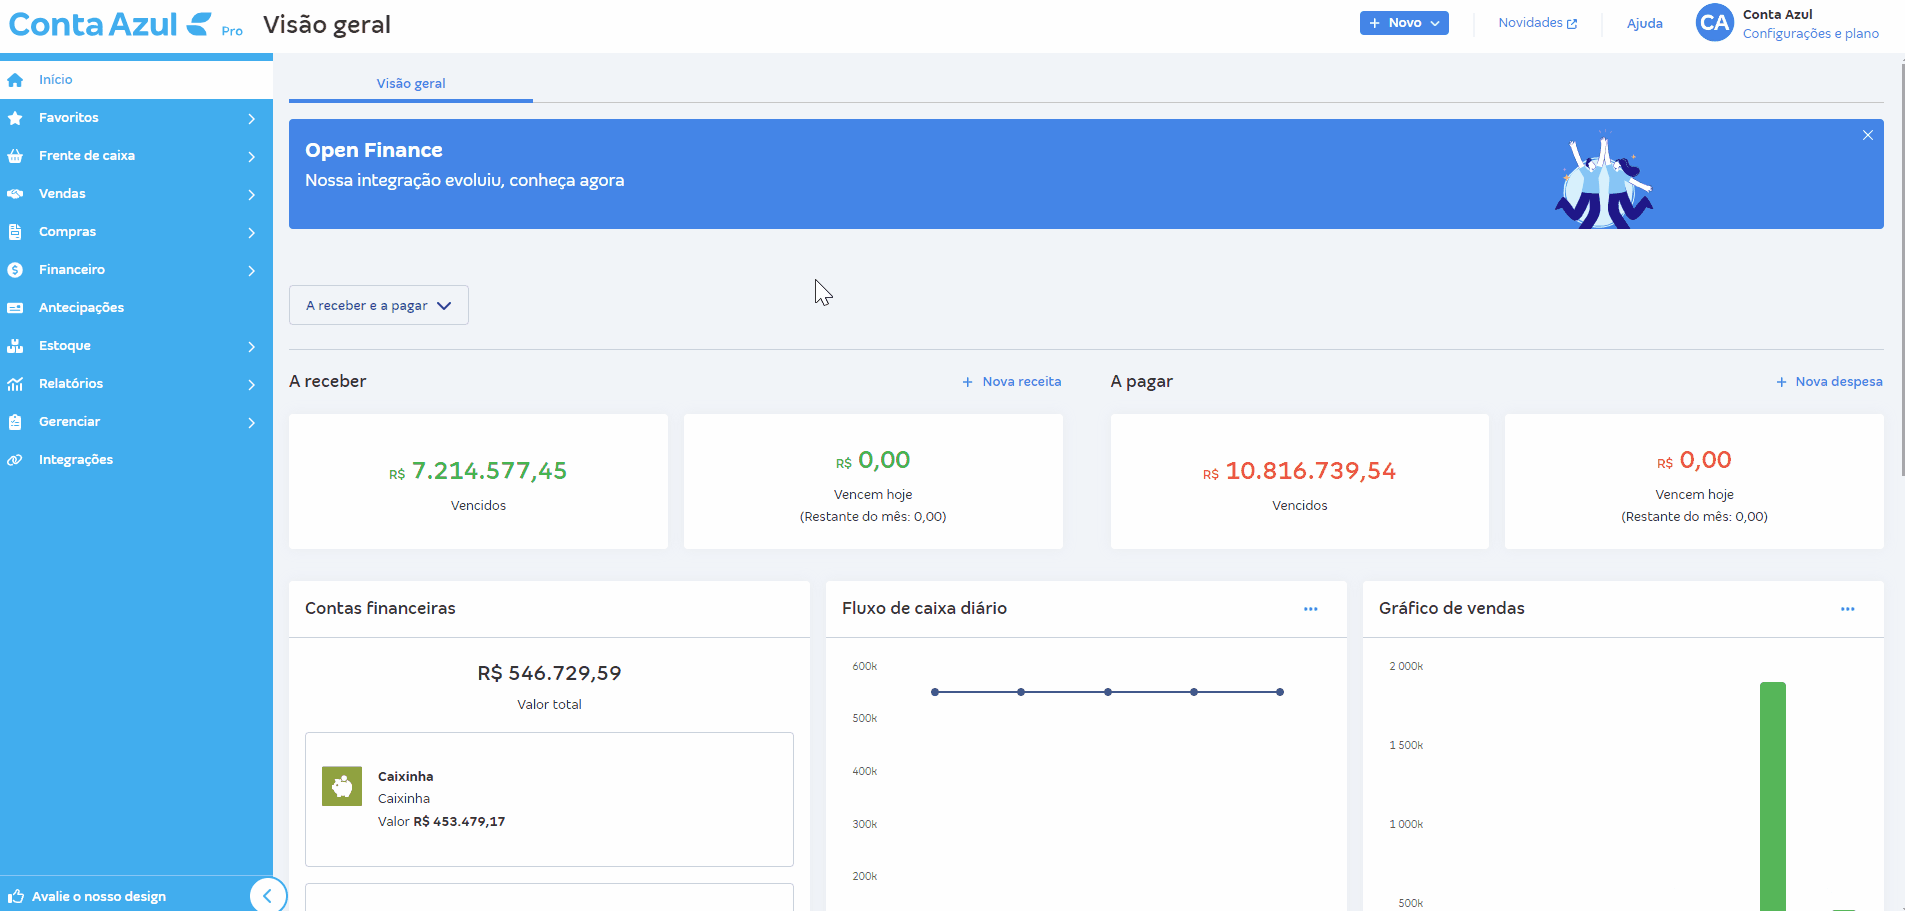Click the Vendas handshake icon
Viewport: 1905px width, 911px height.
(x=15, y=194)
